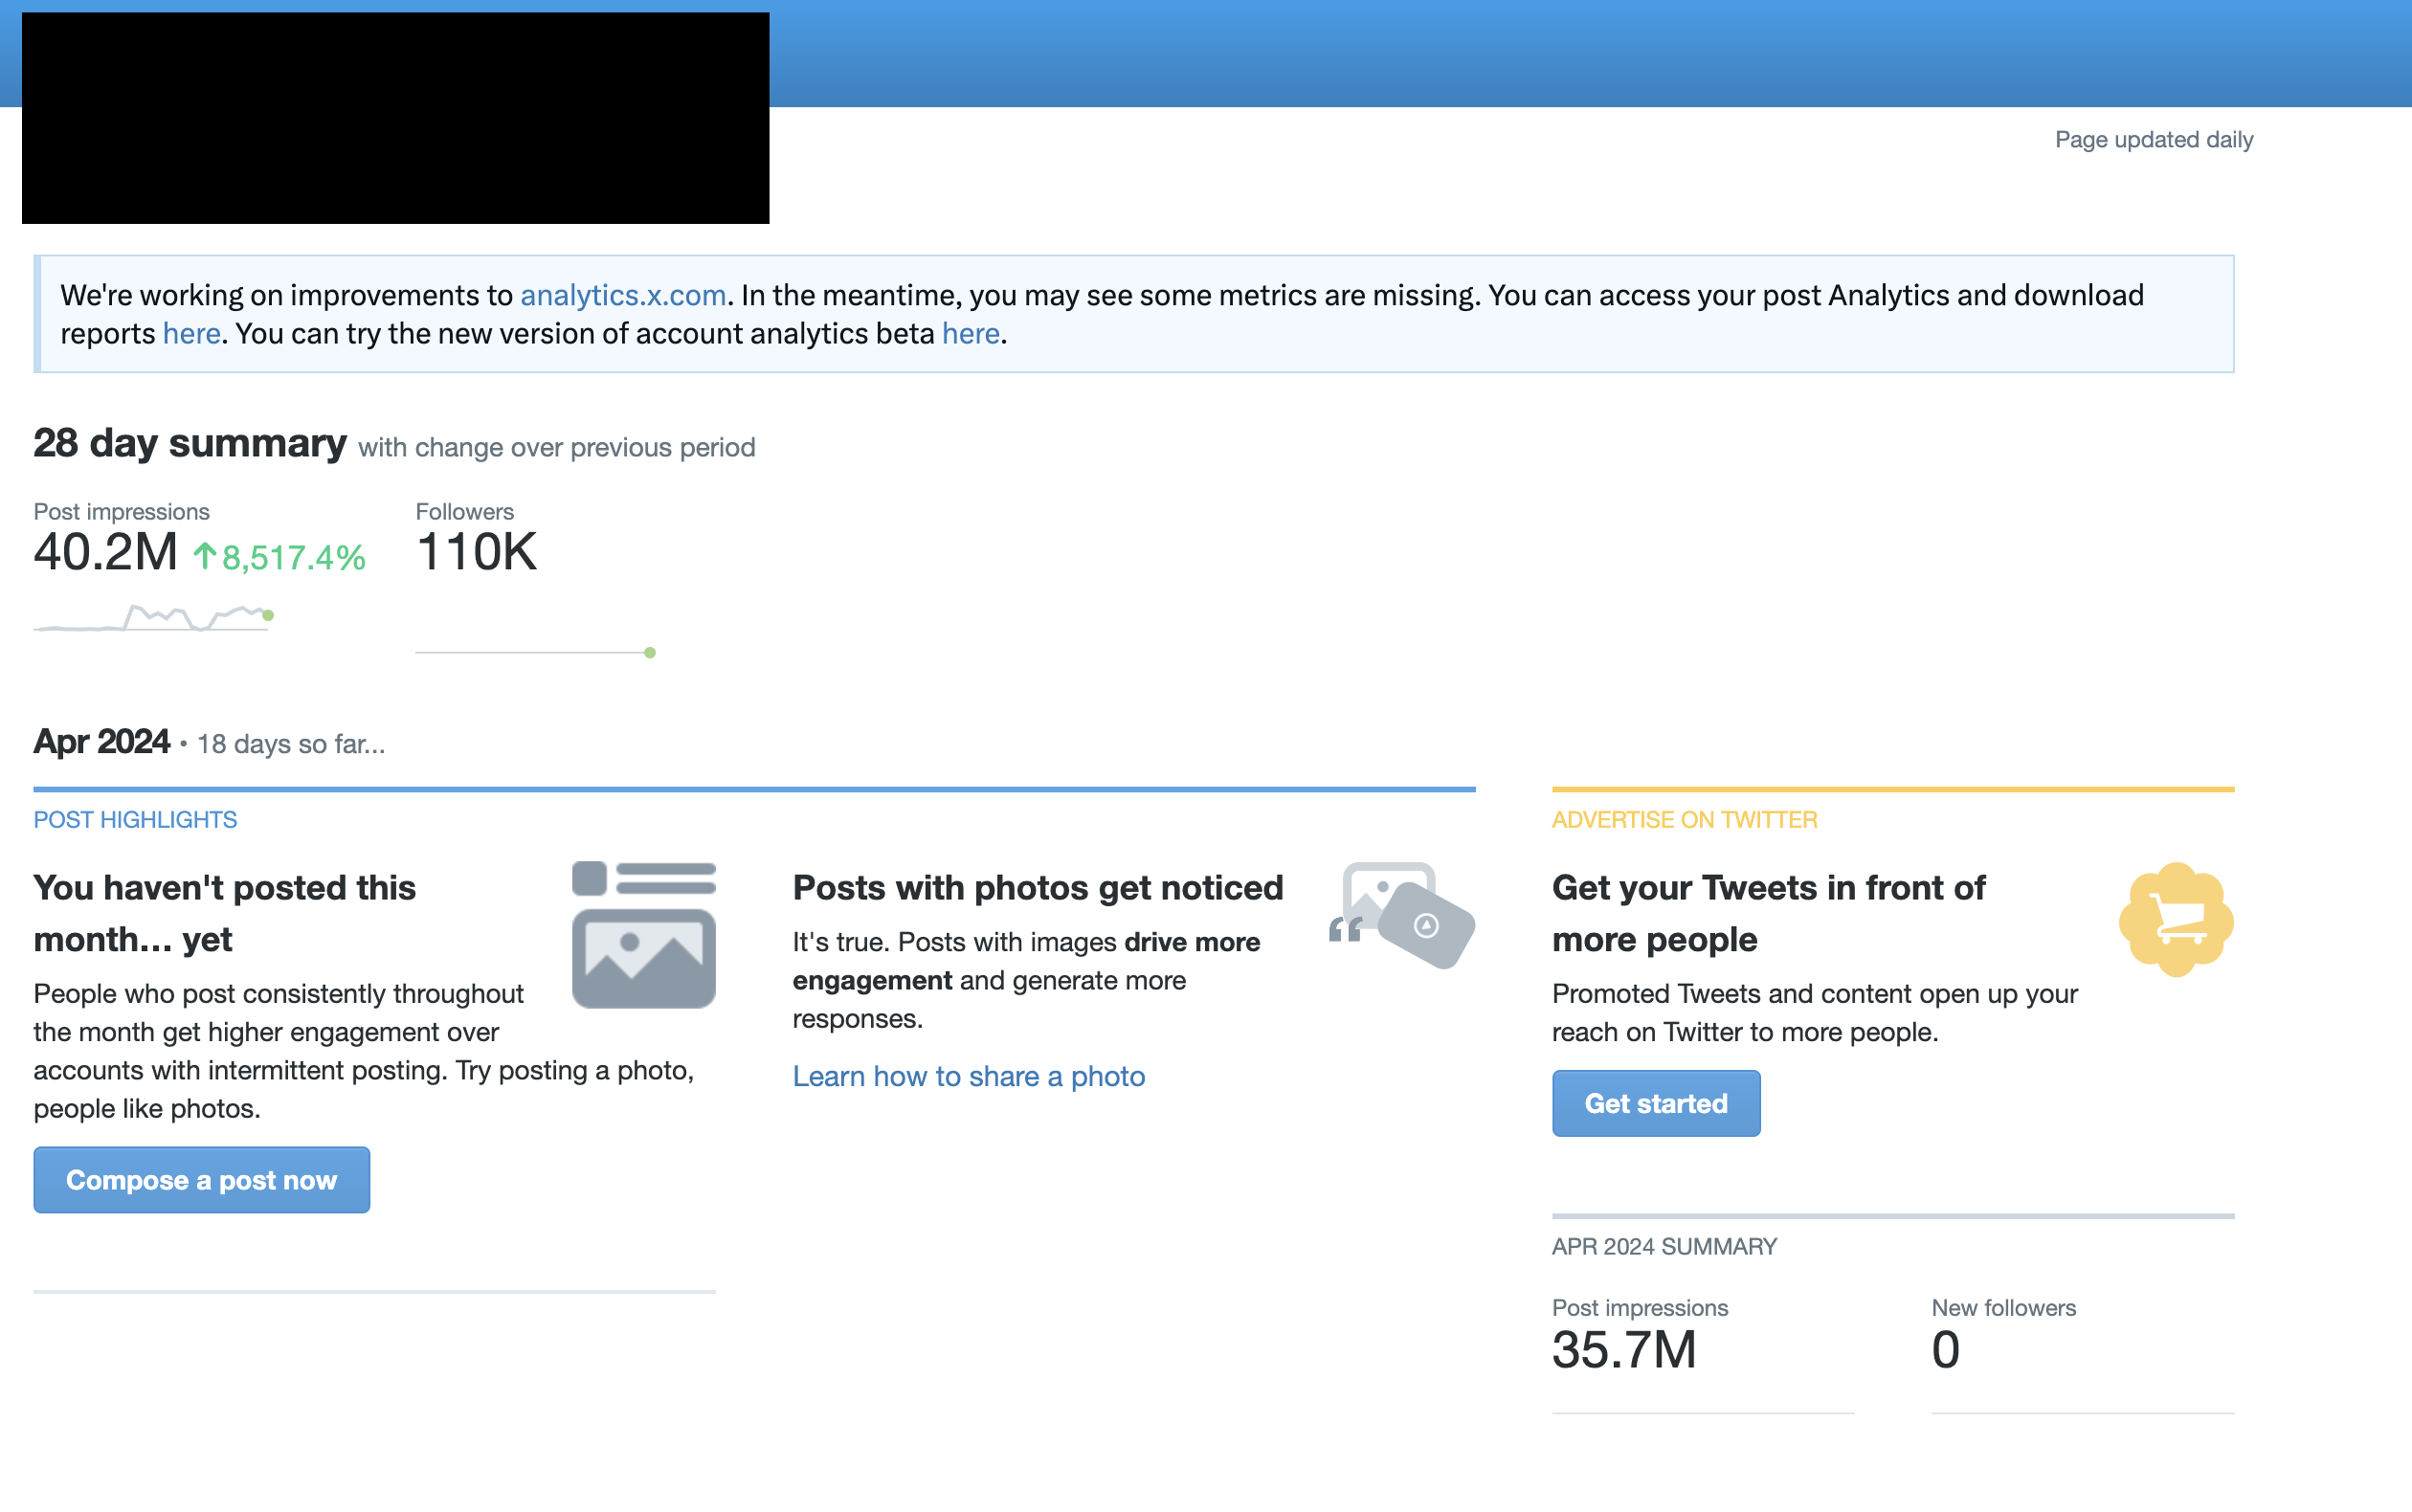This screenshot has width=2412, height=1512.
Task: Click the green up arrow beside 8,517.4%
Action: 205,555
